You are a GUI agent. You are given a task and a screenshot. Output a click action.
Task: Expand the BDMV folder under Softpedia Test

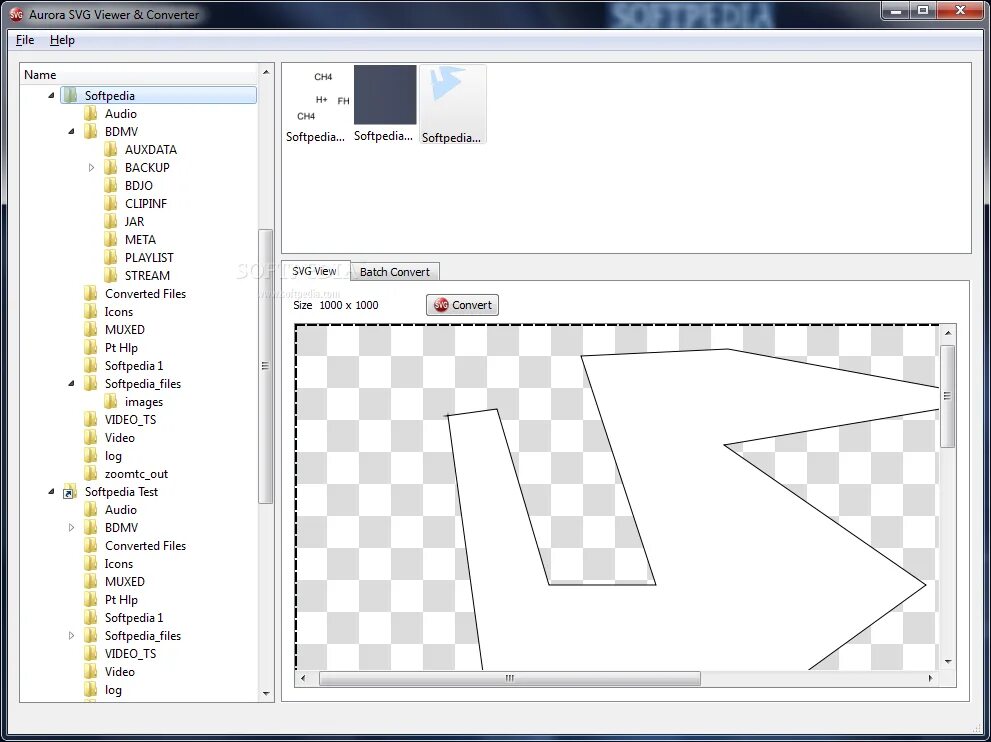tap(71, 528)
